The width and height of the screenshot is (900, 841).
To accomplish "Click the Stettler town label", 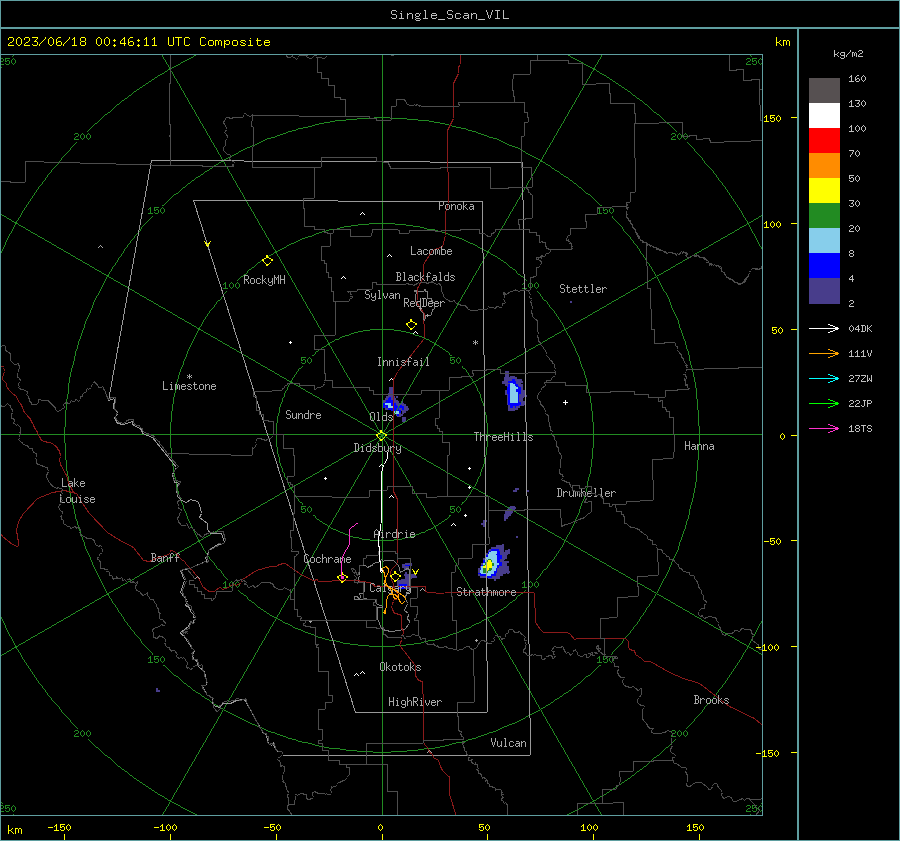I will (583, 289).
